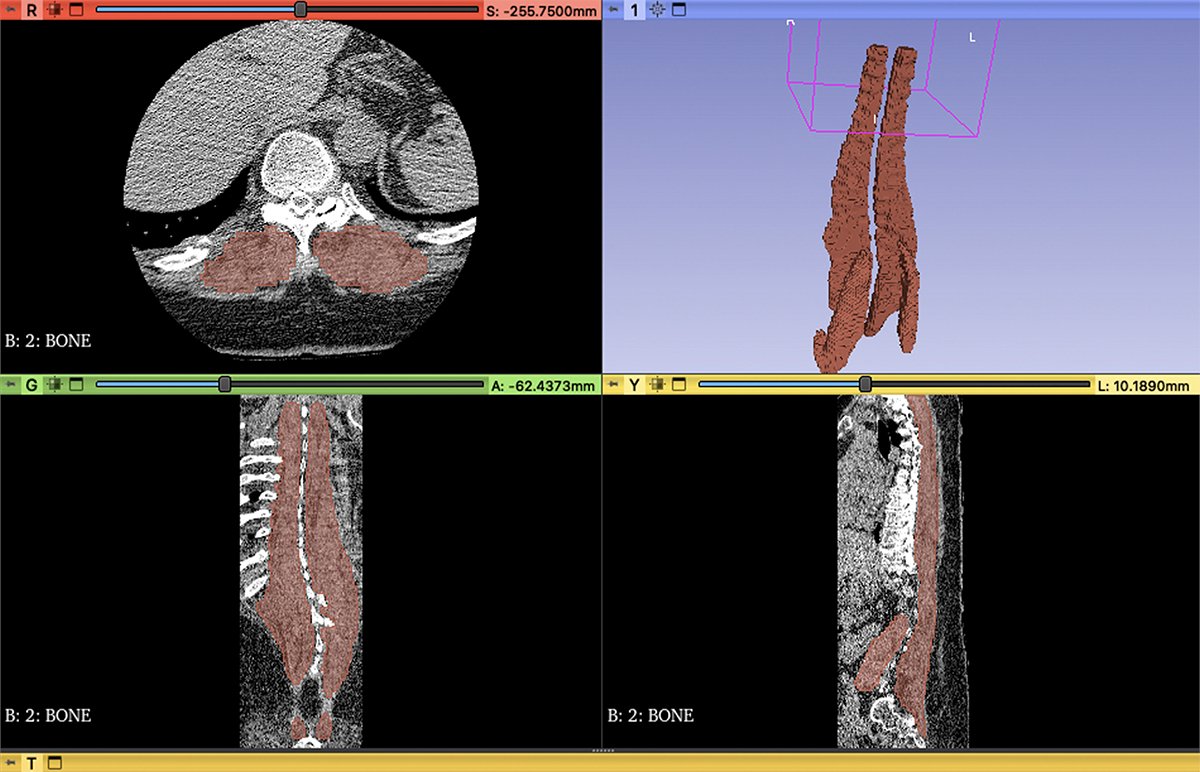The width and height of the screenshot is (1200, 772).
Task: Toggle coronal slice visibility in 3D view
Action: pyautogui.click(x=54, y=385)
